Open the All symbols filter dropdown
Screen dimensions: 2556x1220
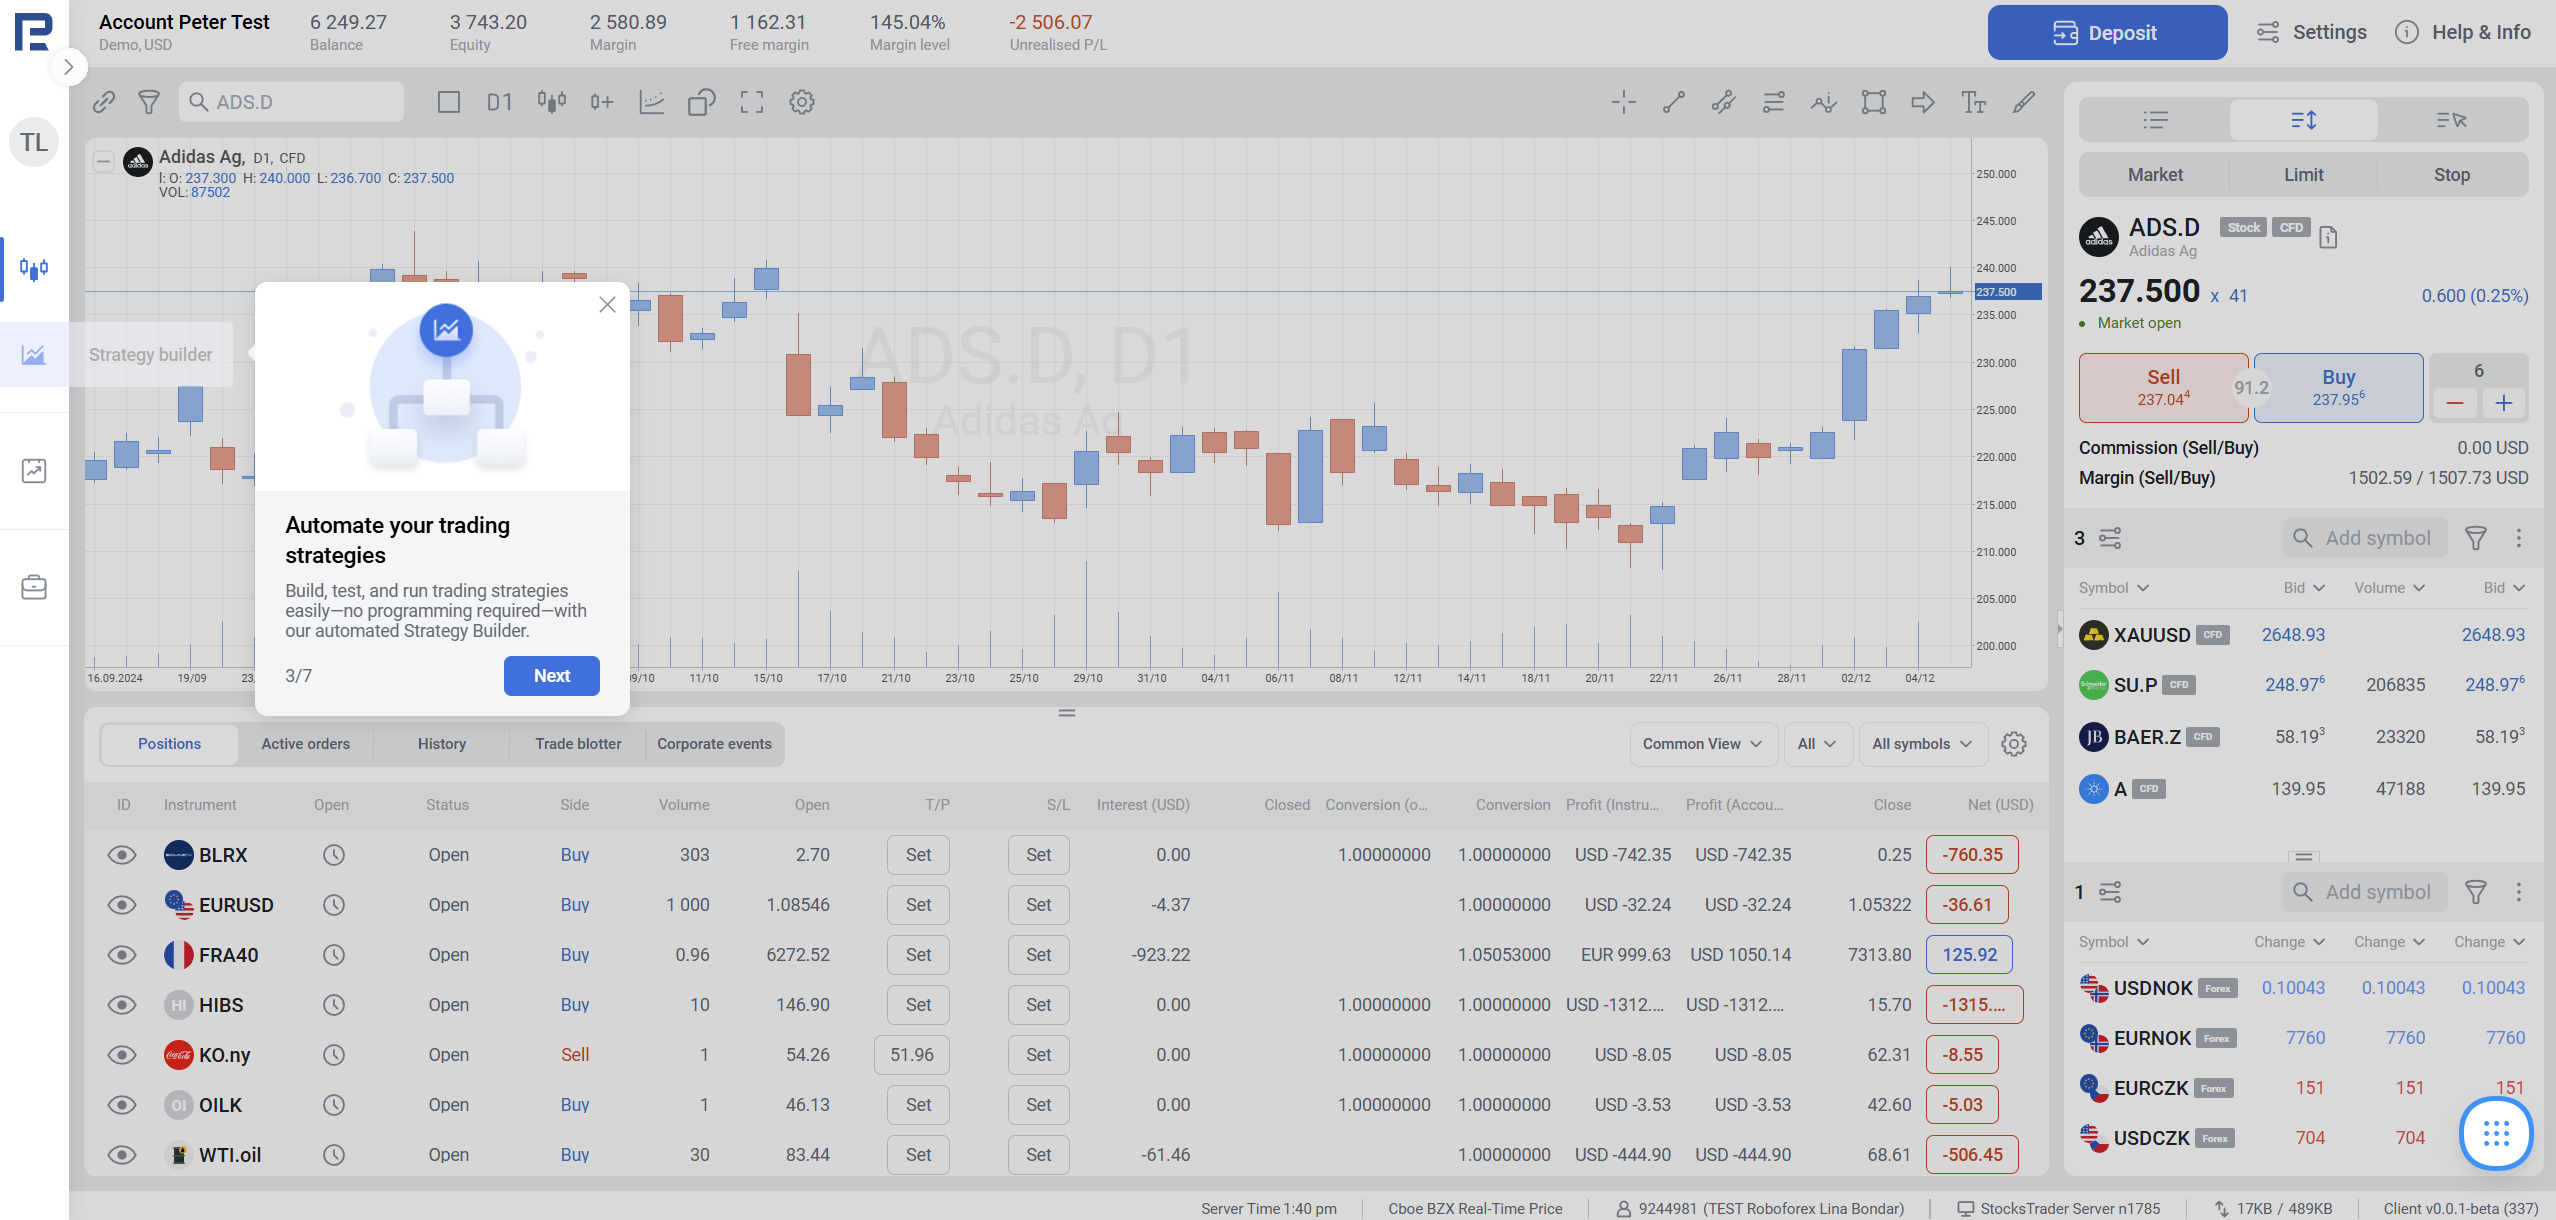coord(1921,744)
